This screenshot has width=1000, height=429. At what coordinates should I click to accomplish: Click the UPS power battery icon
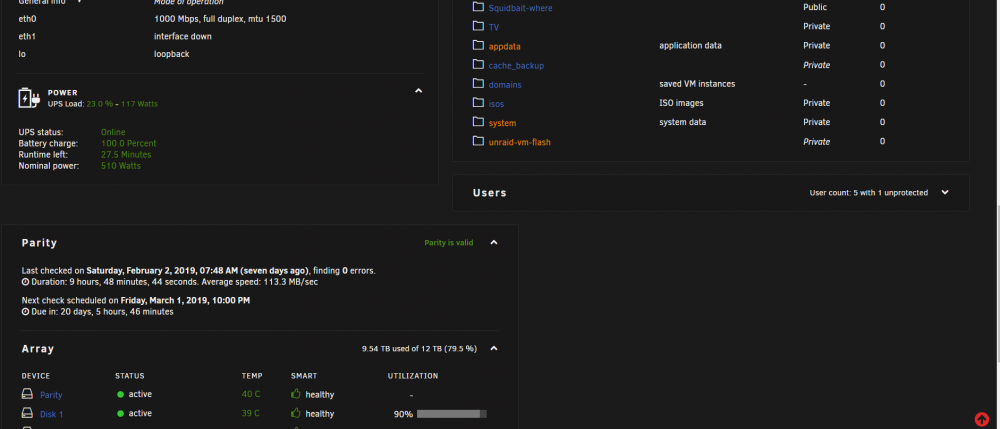tap(29, 98)
